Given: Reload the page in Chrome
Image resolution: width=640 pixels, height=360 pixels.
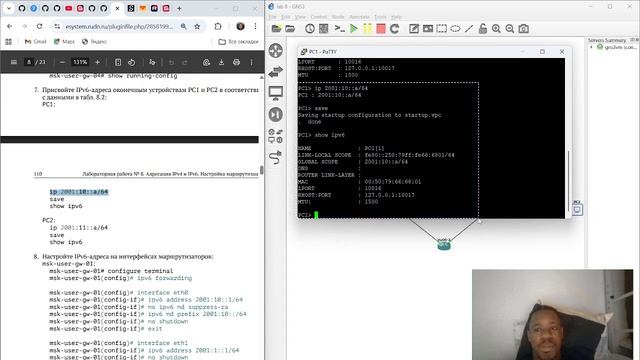Looking at the screenshot, I should pyautogui.click(x=39, y=26).
